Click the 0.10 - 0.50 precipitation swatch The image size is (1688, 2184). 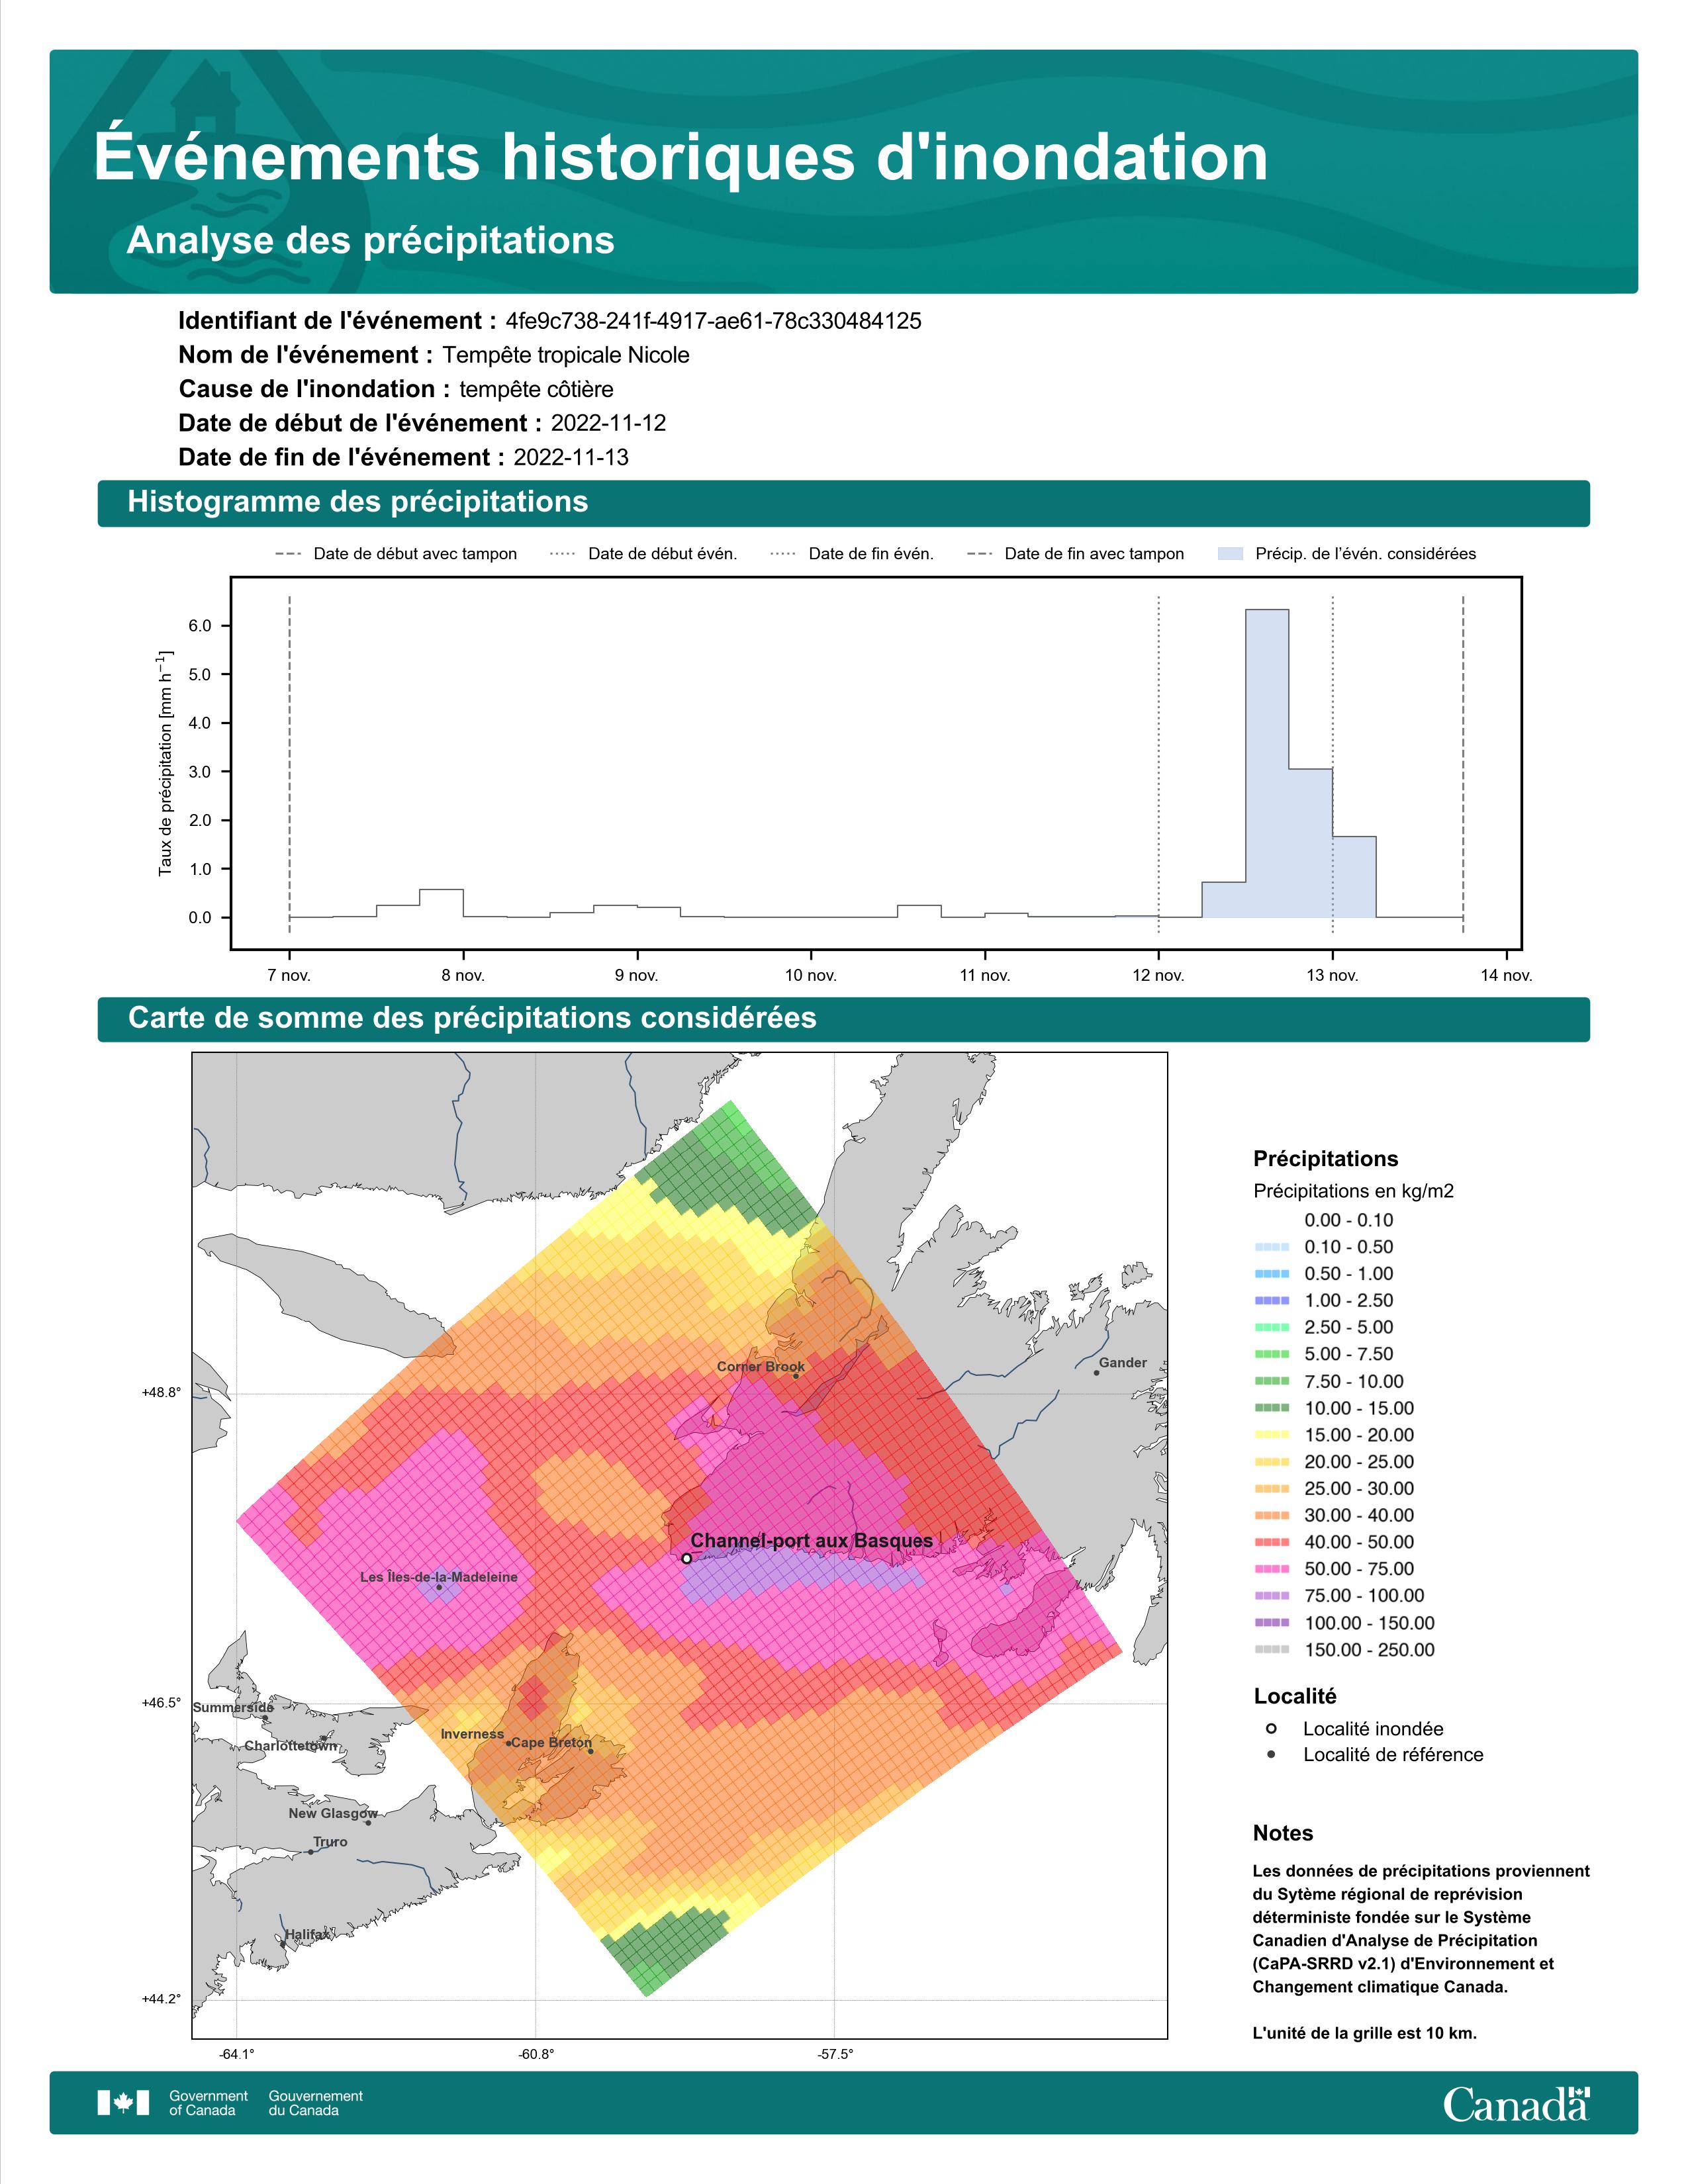pos(1271,1247)
